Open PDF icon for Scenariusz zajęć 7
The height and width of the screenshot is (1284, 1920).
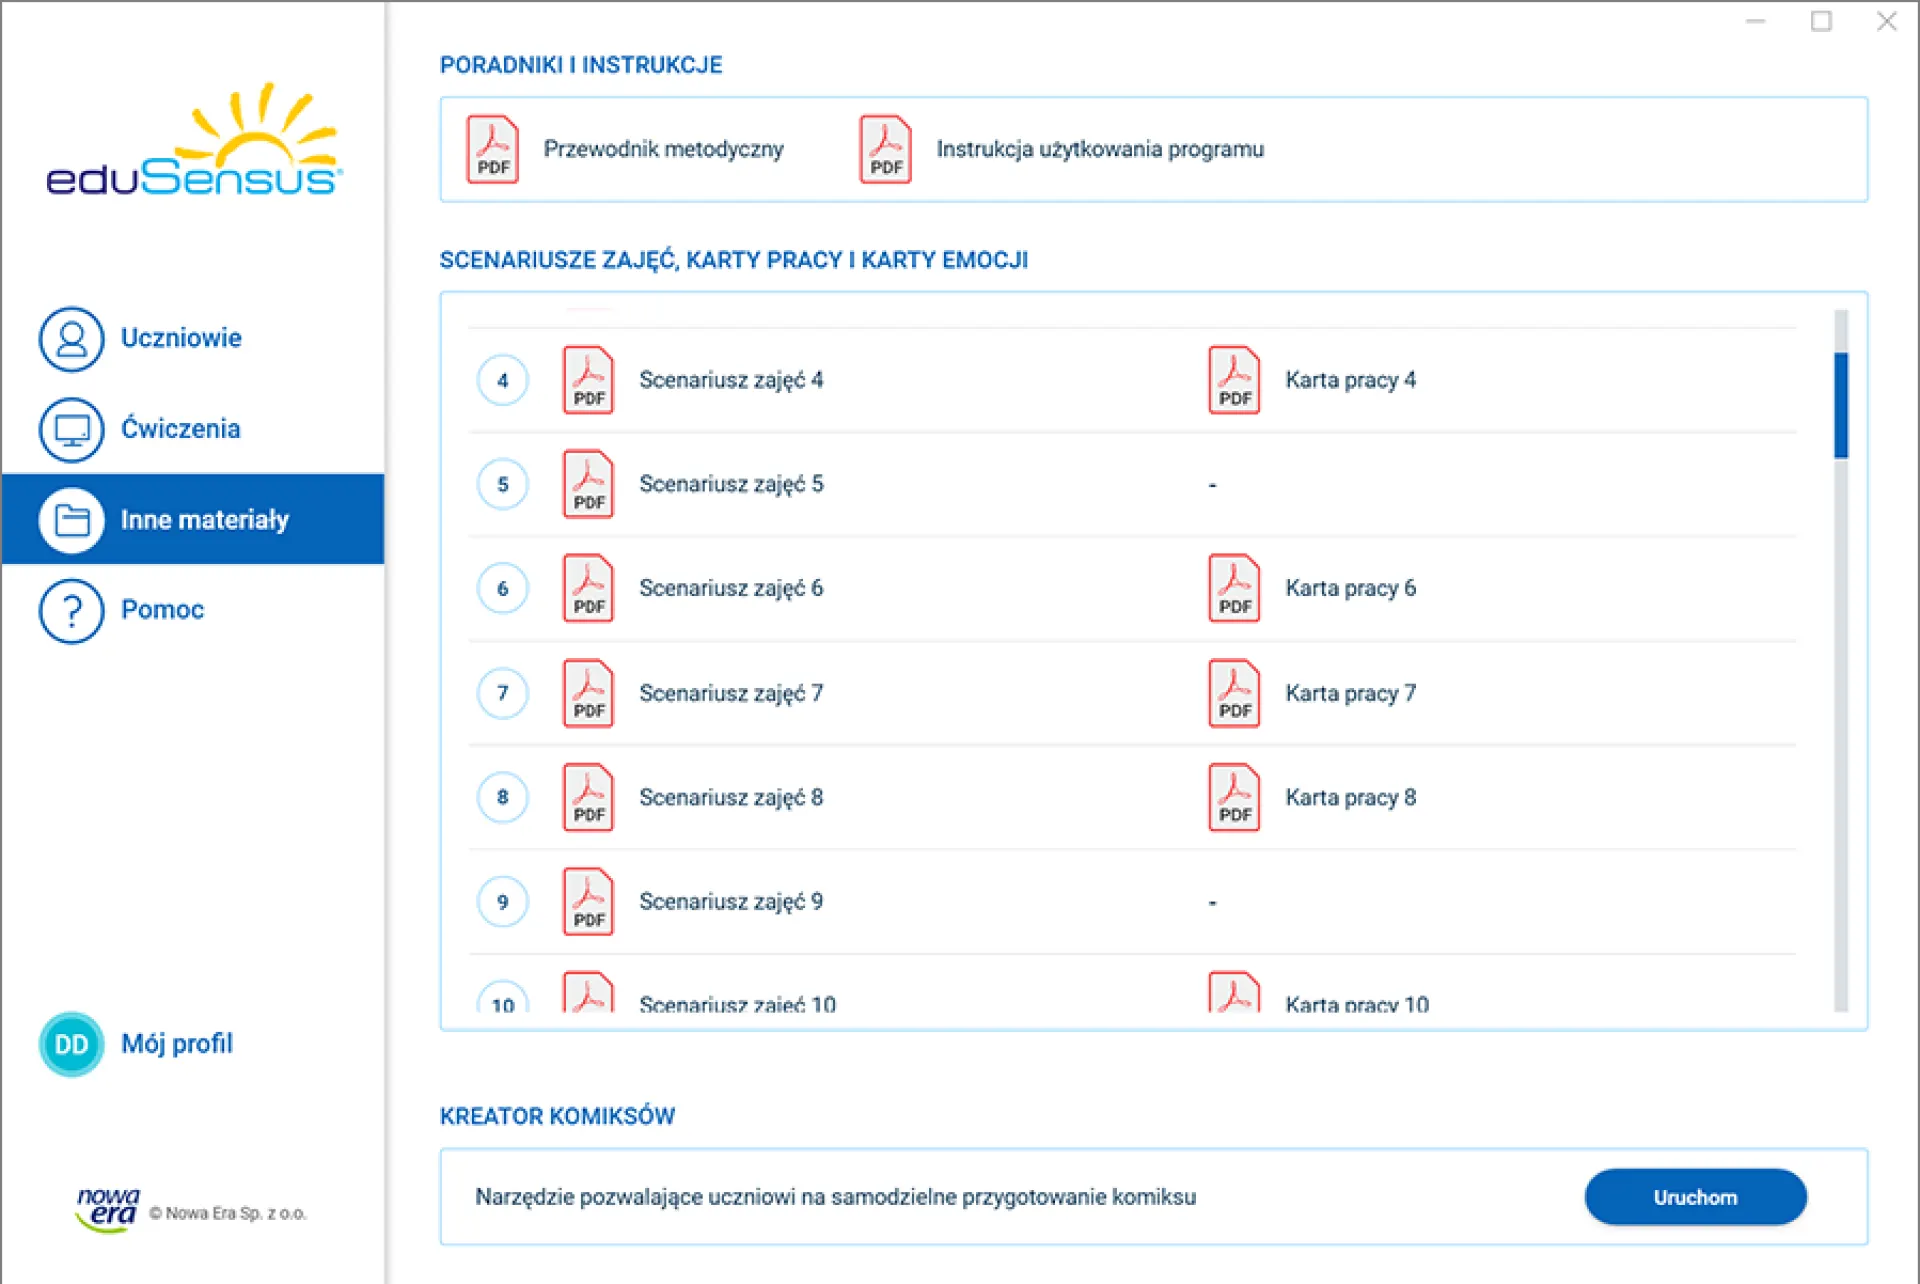coord(588,693)
